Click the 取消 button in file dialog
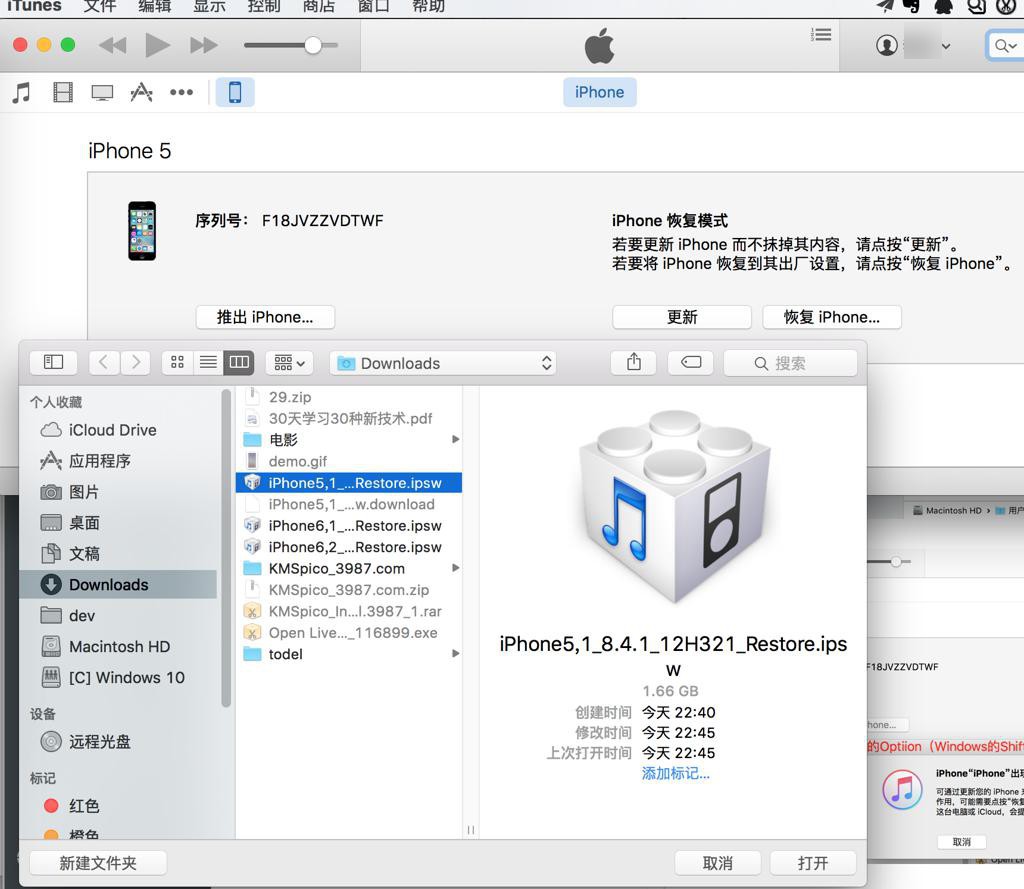 tap(717, 863)
